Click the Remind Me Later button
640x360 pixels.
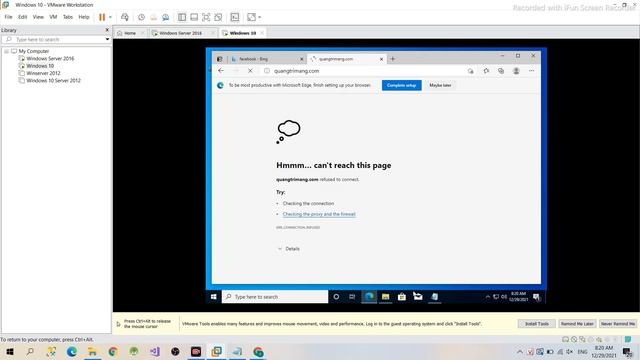tap(577, 324)
